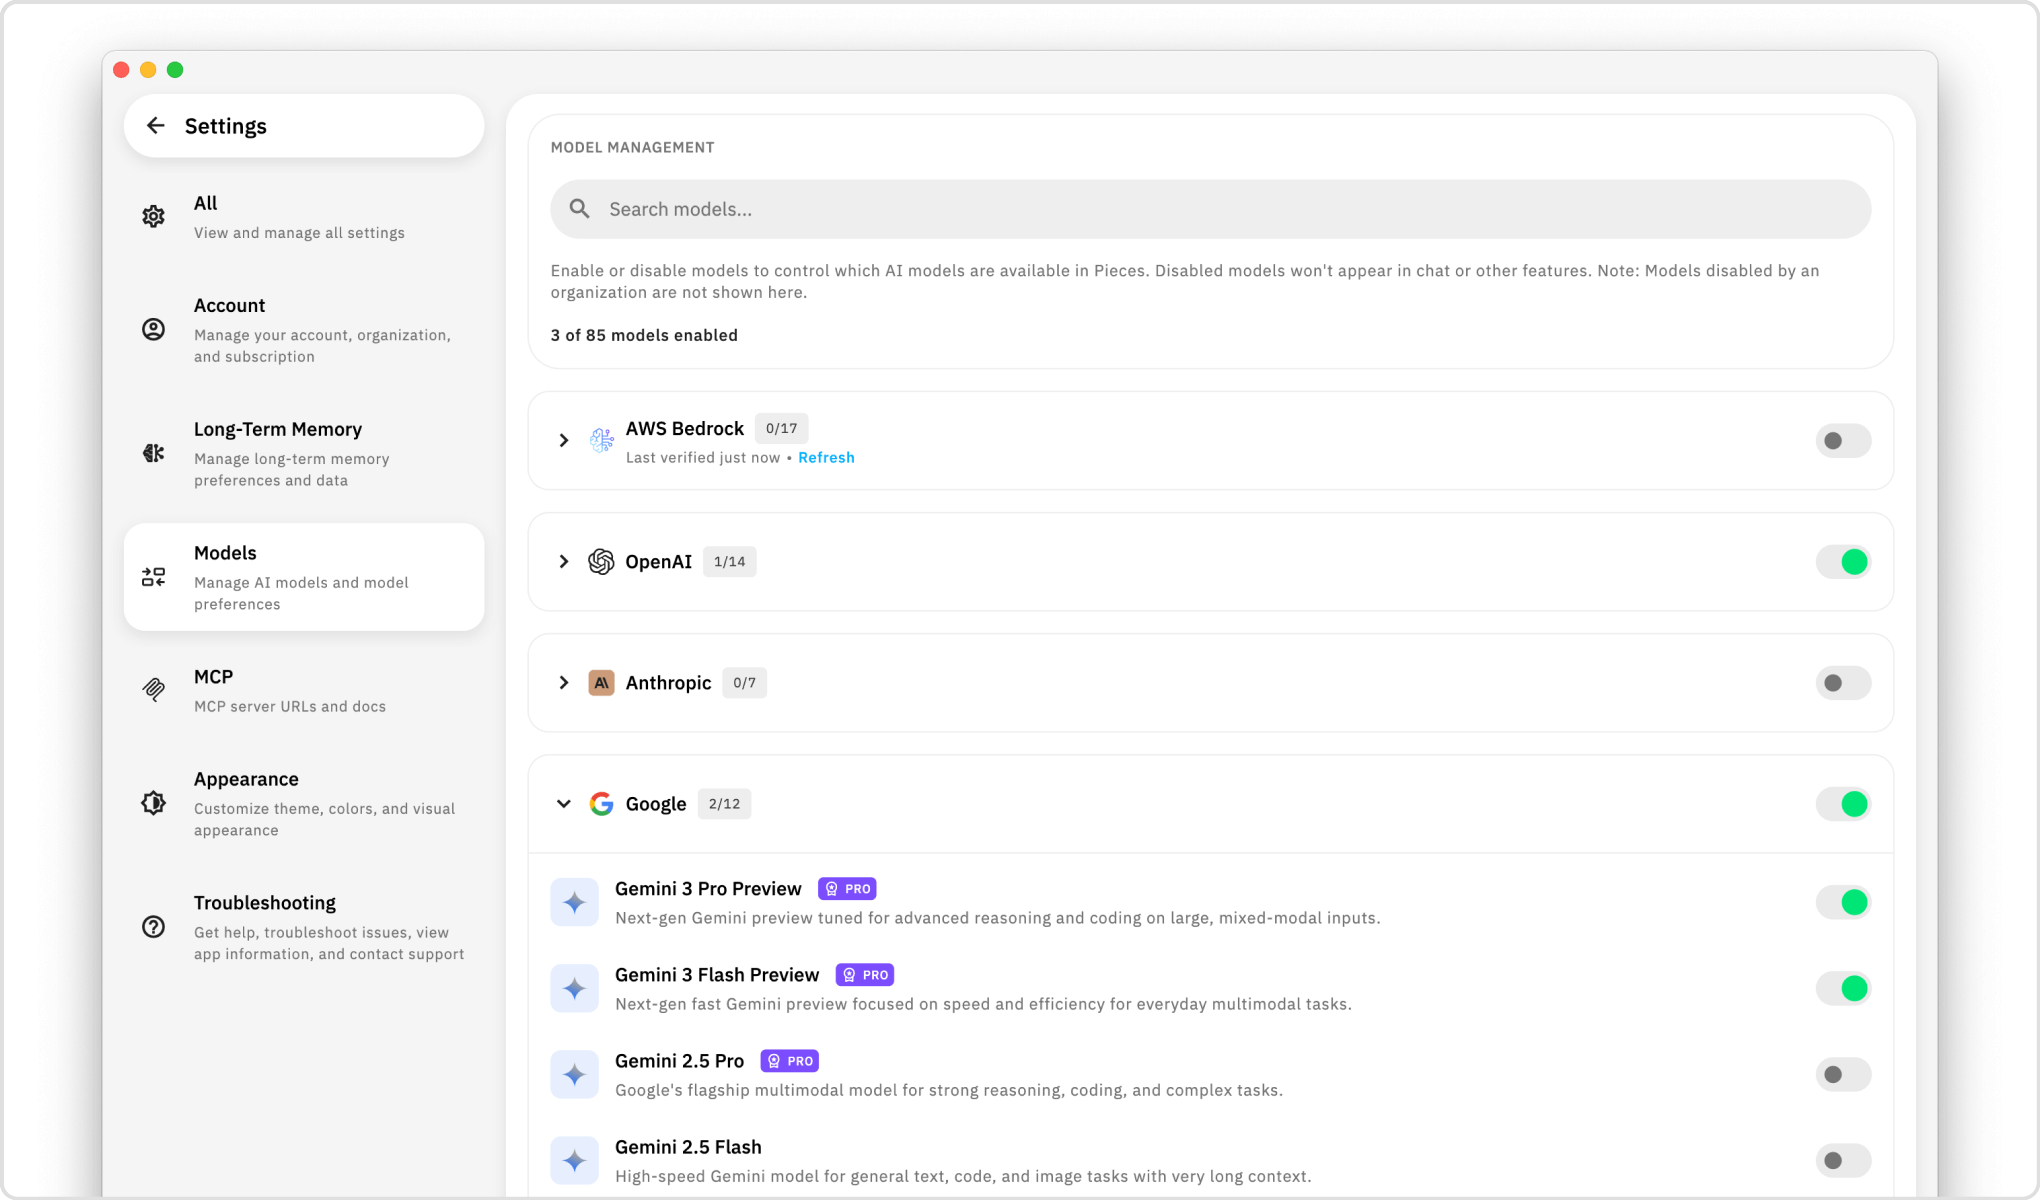The height and width of the screenshot is (1200, 2040).
Task: Collapse the Google model list
Action: [x=563, y=803]
